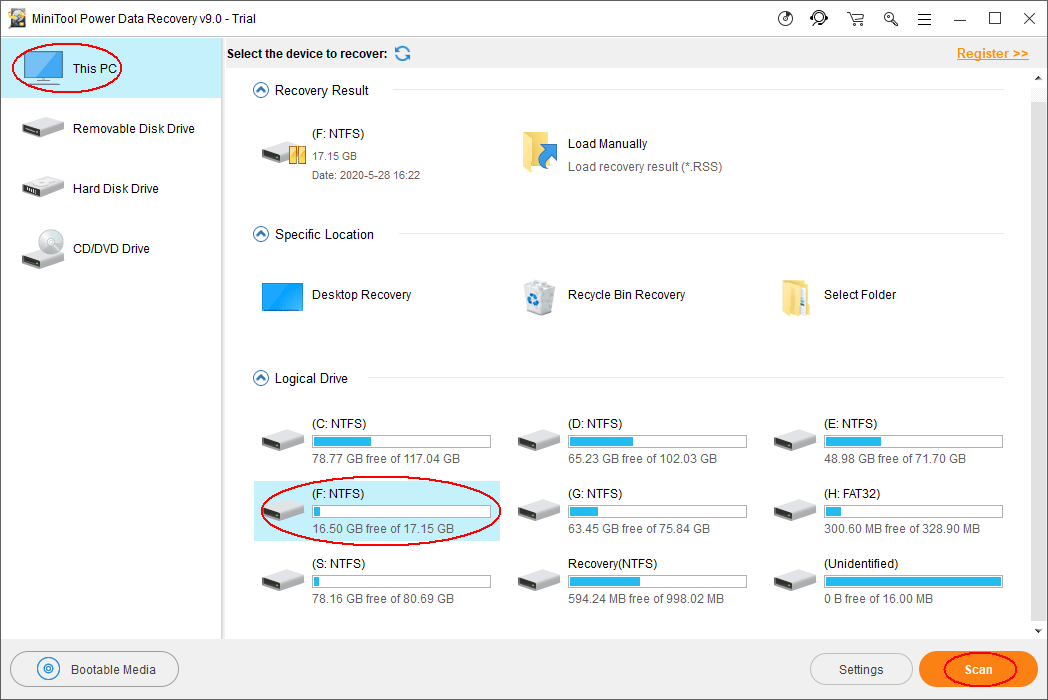Open the hamburger menu in title bar
The width and height of the screenshot is (1048, 700).
(924, 19)
